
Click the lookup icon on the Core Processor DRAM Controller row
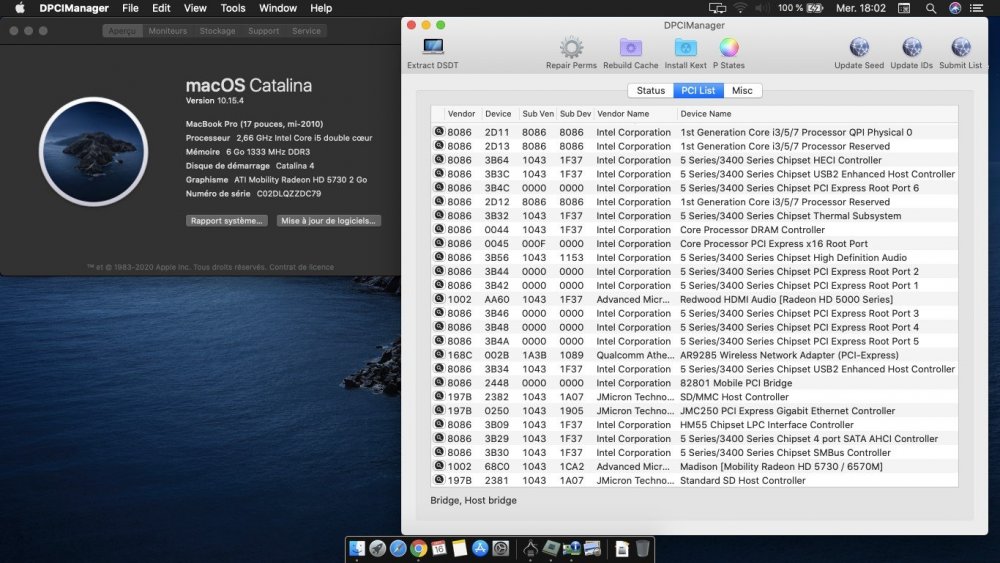click(439, 229)
